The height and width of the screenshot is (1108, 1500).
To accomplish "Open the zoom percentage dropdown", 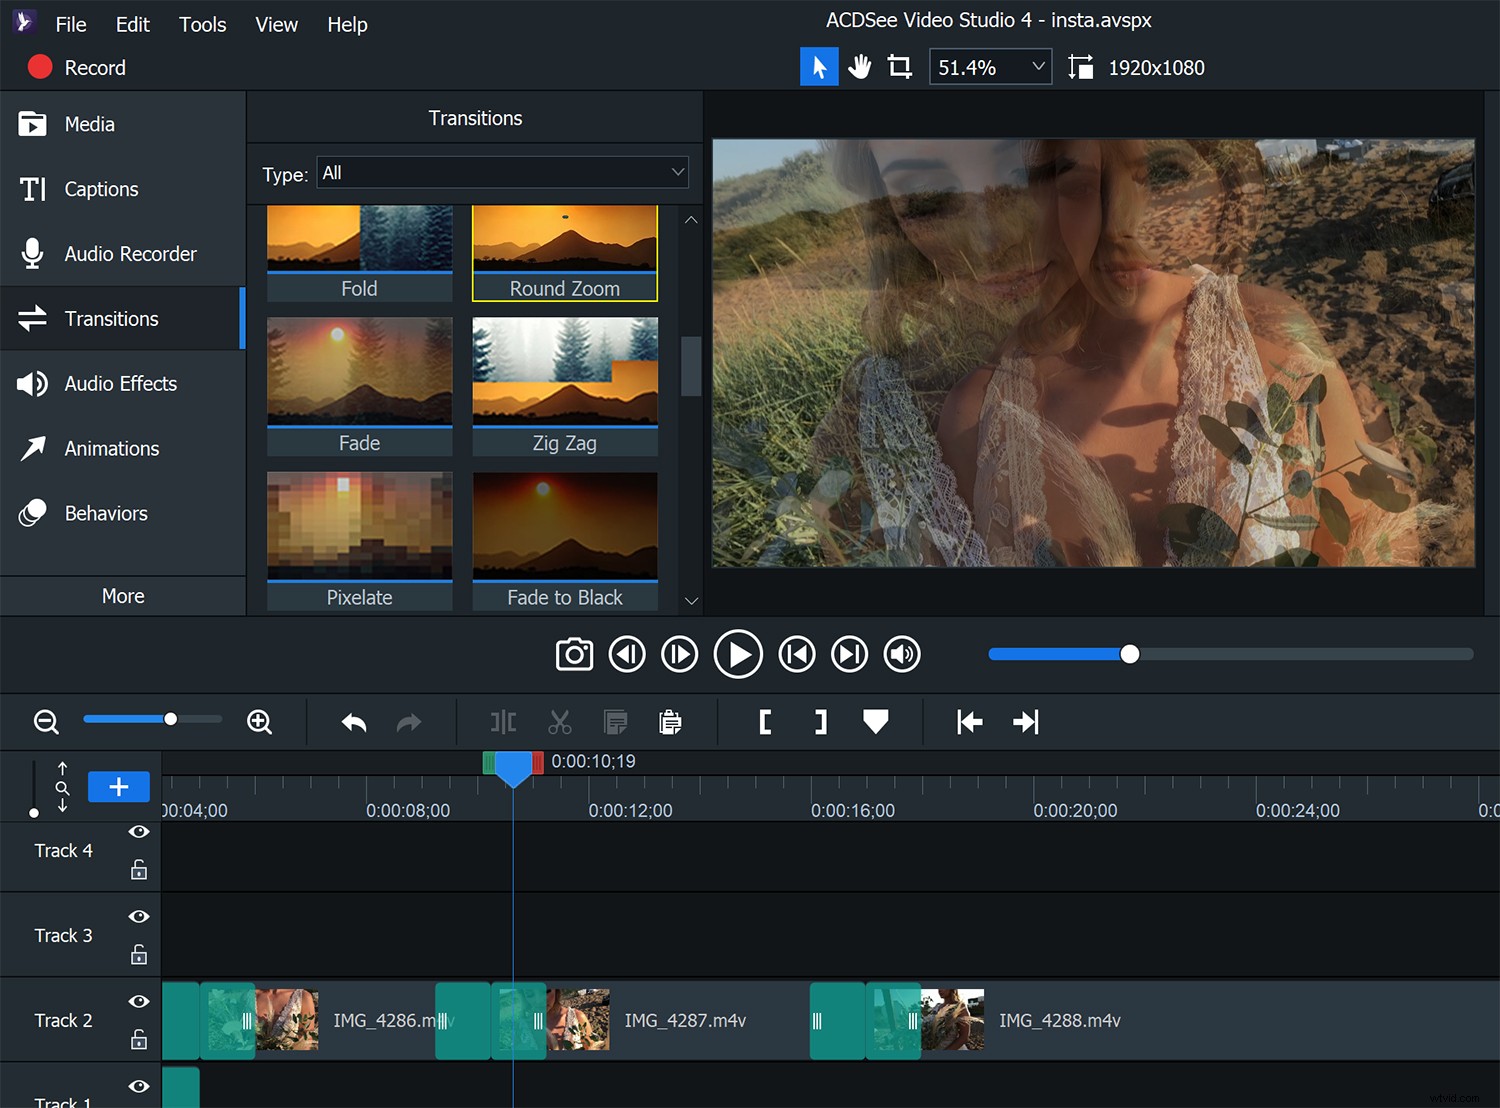I will click(1038, 66).
